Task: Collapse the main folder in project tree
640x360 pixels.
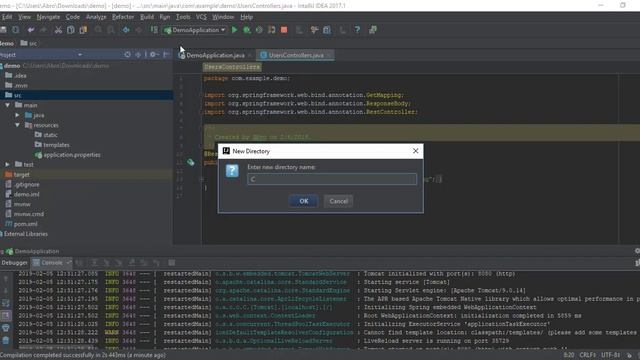Action: click(x=7, y=105)
